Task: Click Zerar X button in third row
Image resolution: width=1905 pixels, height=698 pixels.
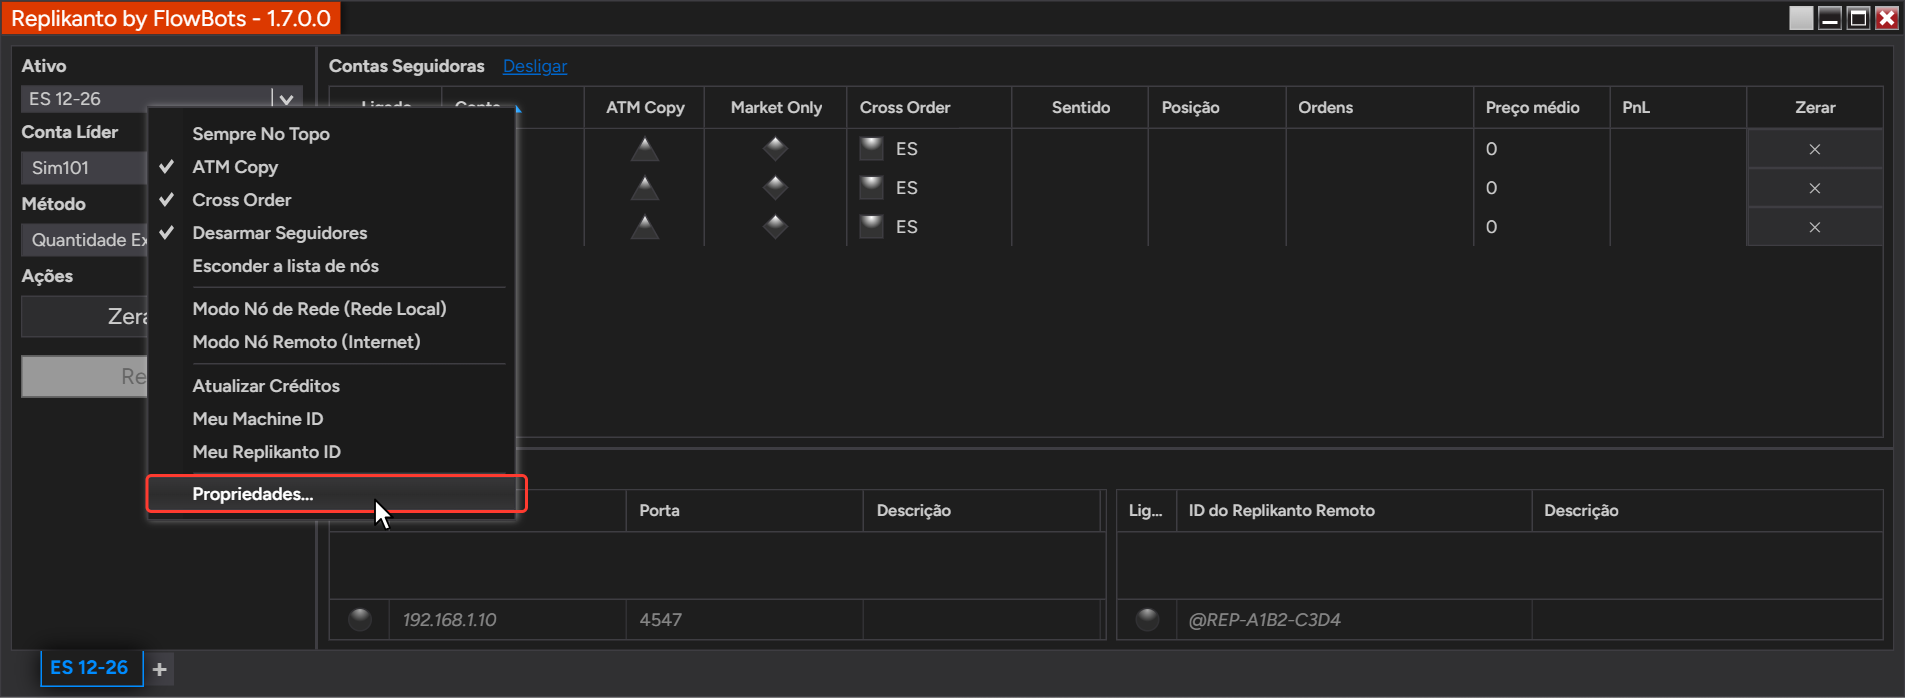Action: tap(1814, 227)
